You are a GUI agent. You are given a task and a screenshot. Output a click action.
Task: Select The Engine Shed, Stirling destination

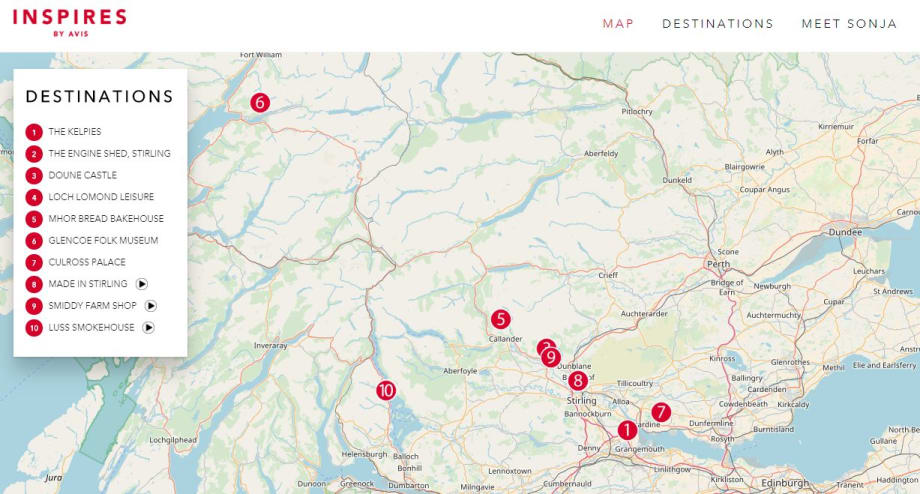pyautogui.click(x=109, y=153)
